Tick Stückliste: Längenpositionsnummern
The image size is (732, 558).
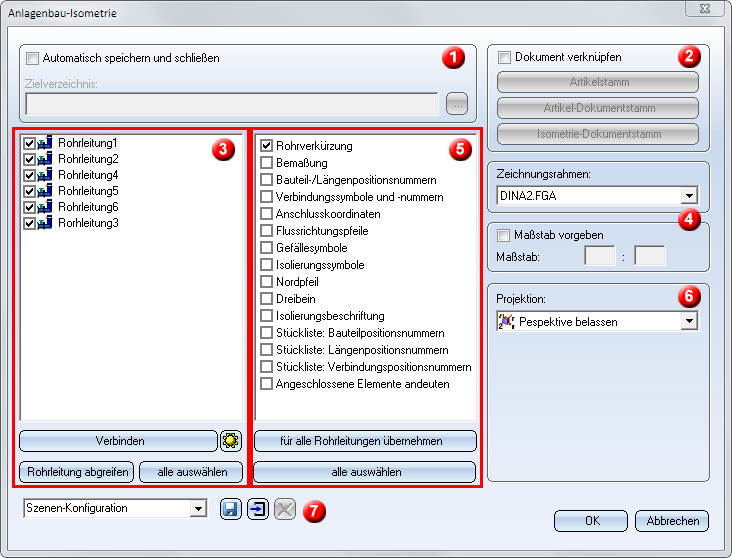pos(267,350)
